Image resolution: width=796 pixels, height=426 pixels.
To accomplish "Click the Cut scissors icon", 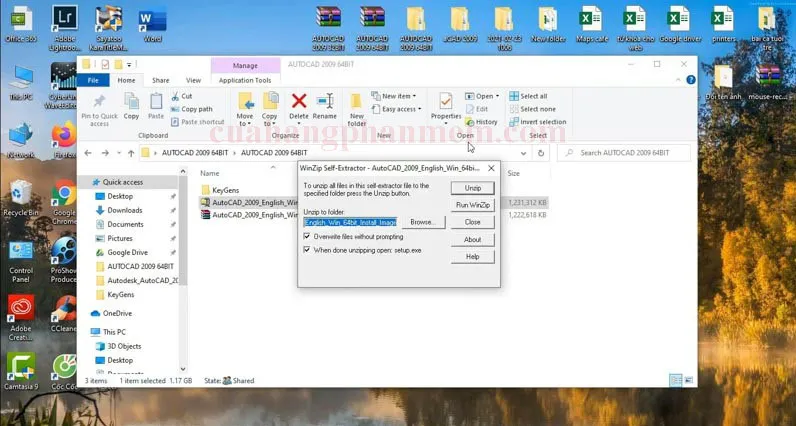I will click(x=174, y=96).
